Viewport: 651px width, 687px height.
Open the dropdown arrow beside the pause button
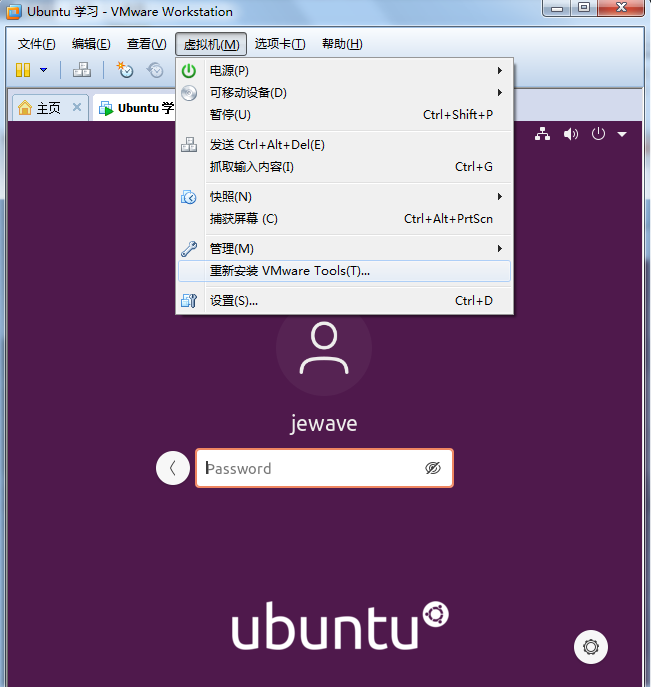tap(43, 70)
